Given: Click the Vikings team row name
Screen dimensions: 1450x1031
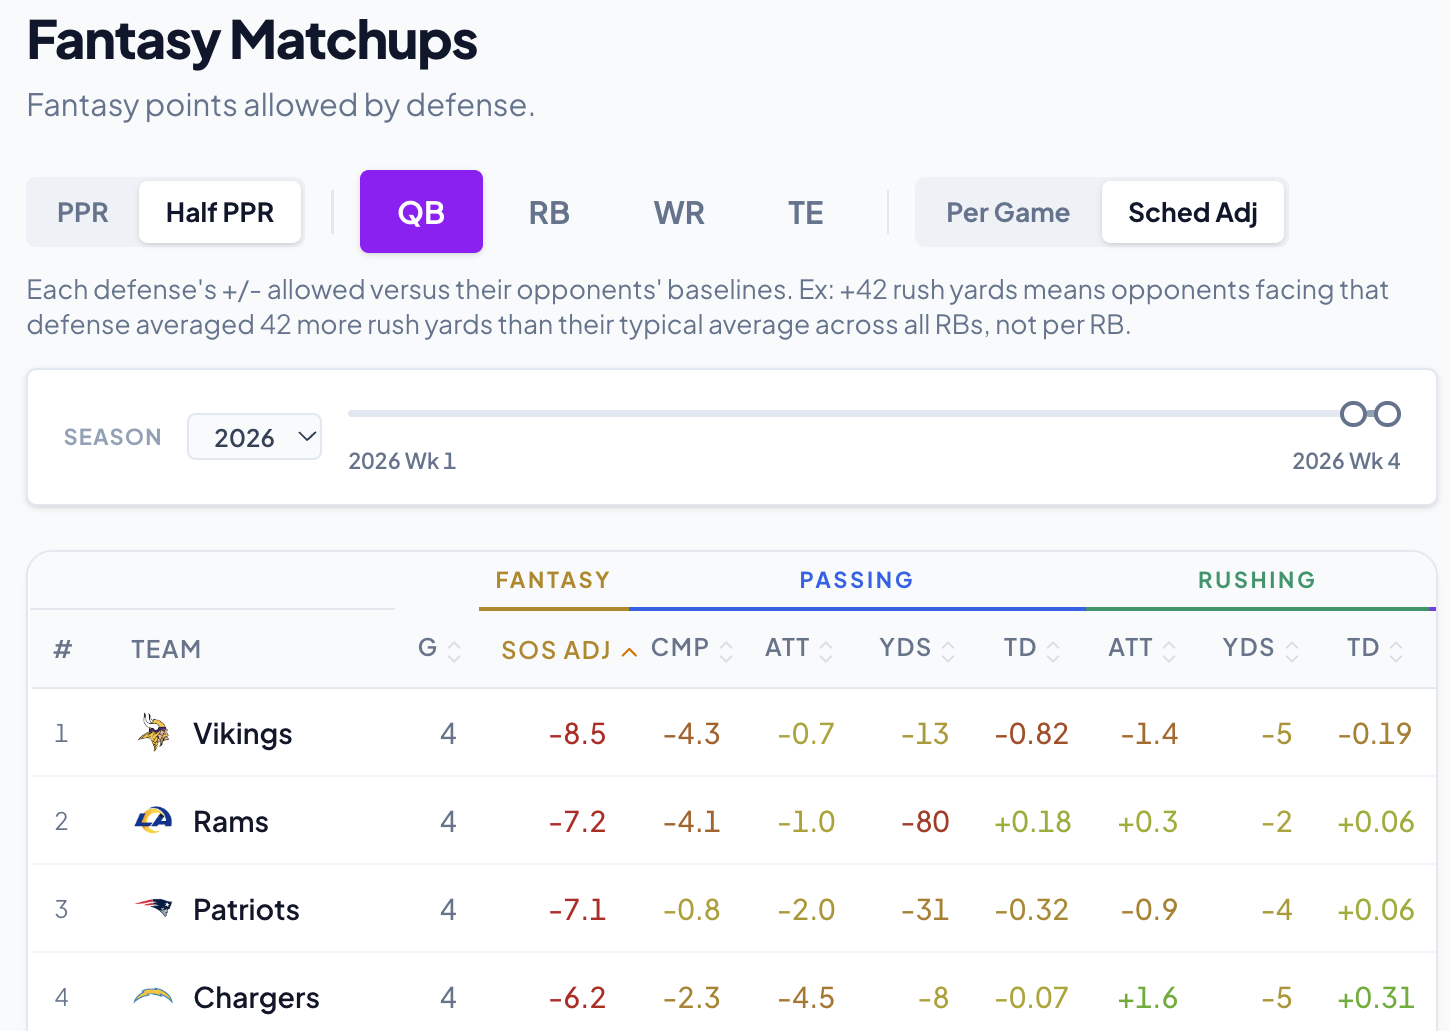Looking at the screenshot, I should point(243,734).
